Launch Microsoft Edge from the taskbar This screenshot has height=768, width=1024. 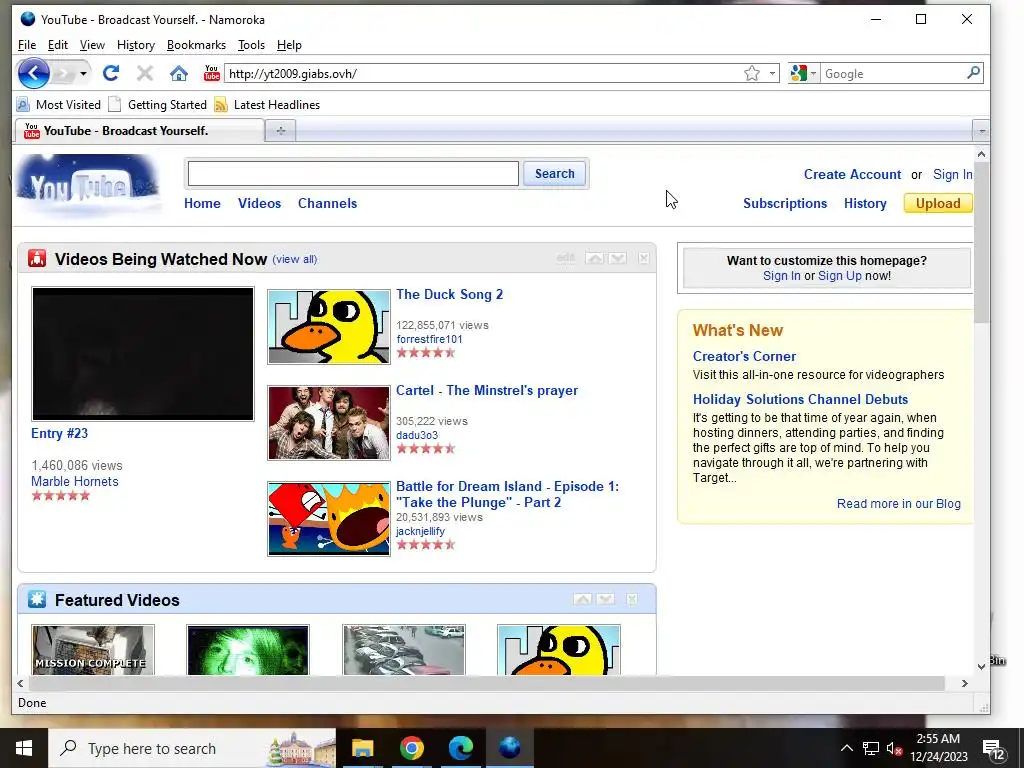[460, 748]
